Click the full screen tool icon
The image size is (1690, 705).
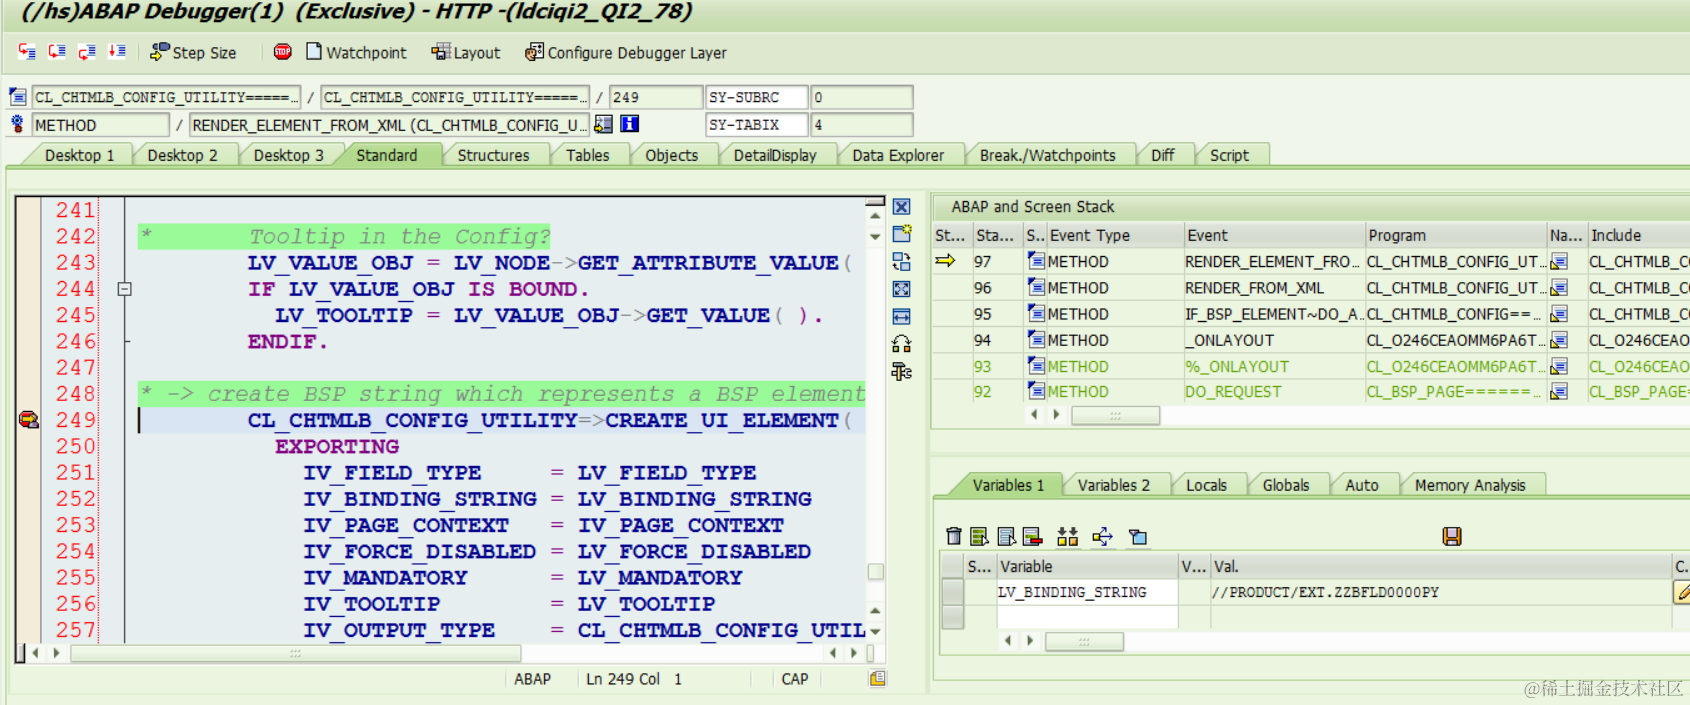coord(901,289)
